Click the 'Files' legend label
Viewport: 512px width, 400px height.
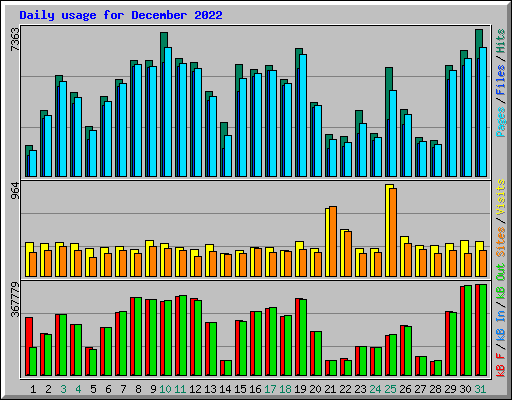pyautogui.click(x=500, y=80)
